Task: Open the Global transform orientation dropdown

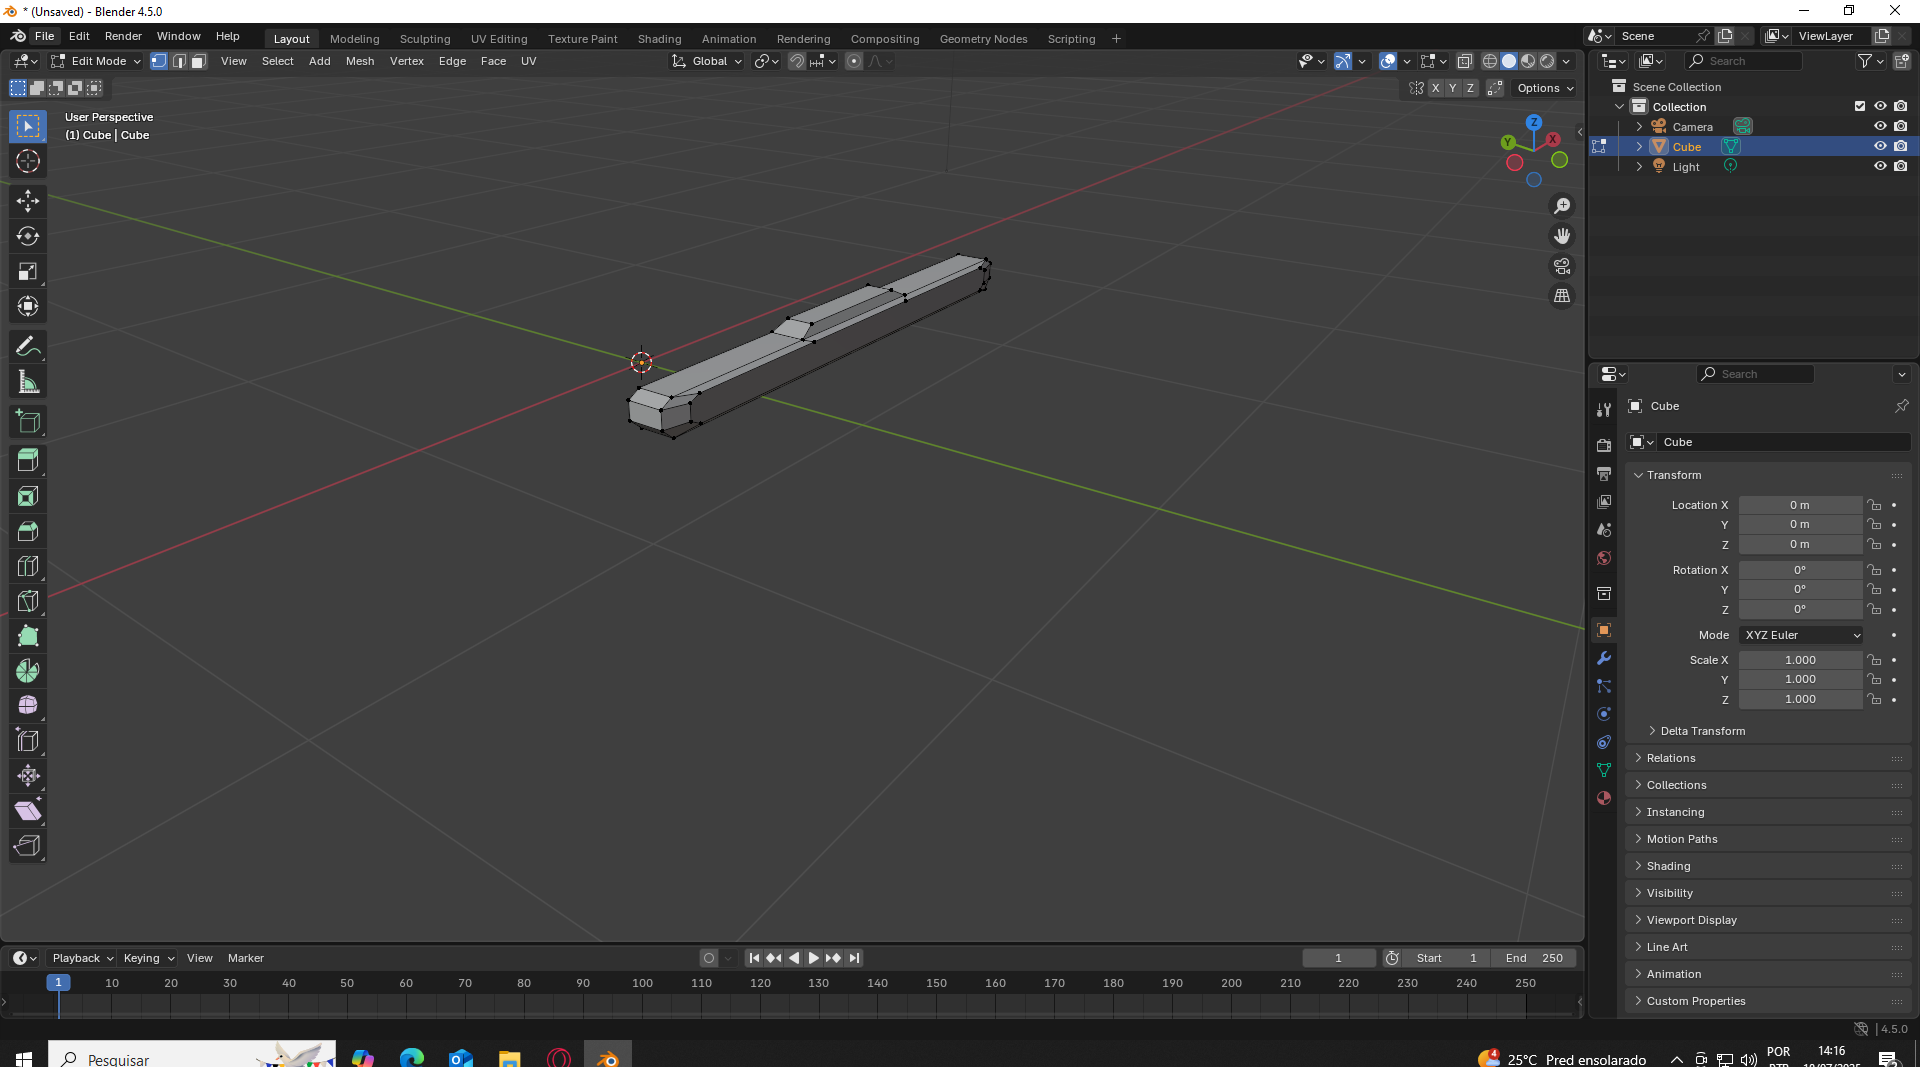Action: pos(708,61)
